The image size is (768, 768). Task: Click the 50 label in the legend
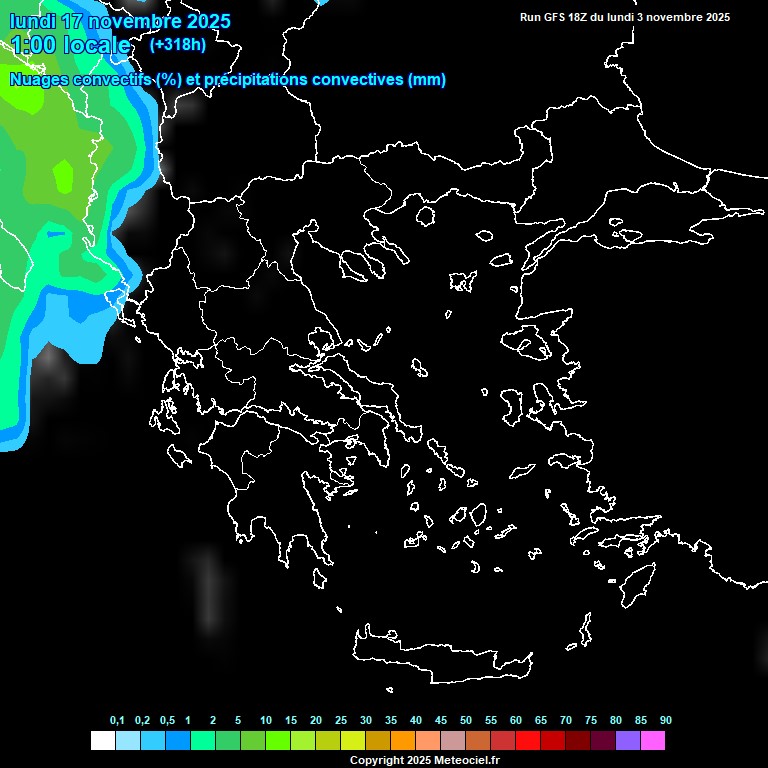[x=466, y=720]
